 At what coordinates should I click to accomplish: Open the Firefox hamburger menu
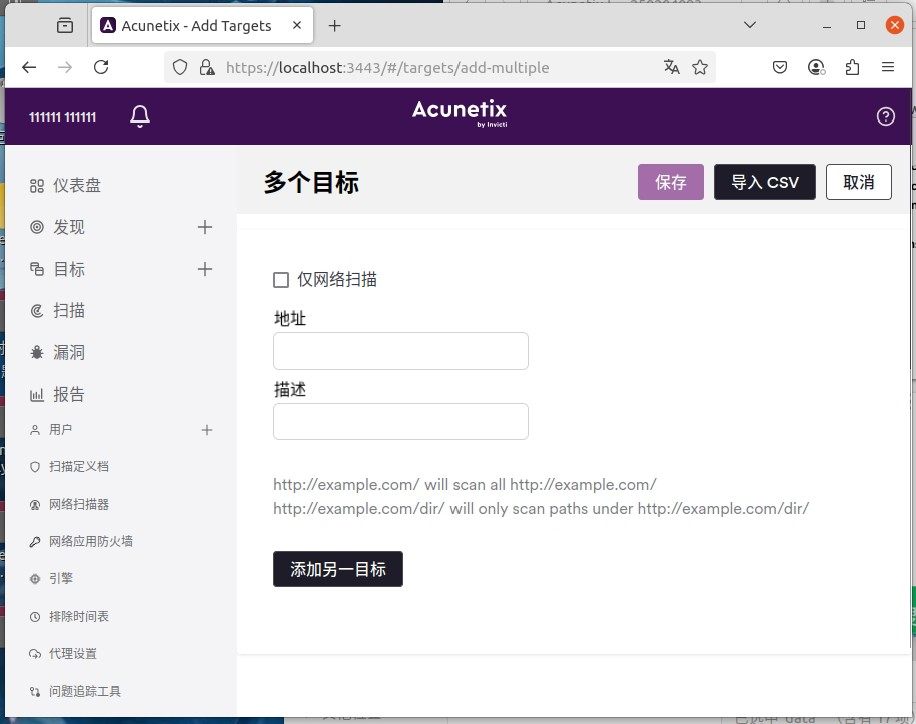click(x=887, y=67)
